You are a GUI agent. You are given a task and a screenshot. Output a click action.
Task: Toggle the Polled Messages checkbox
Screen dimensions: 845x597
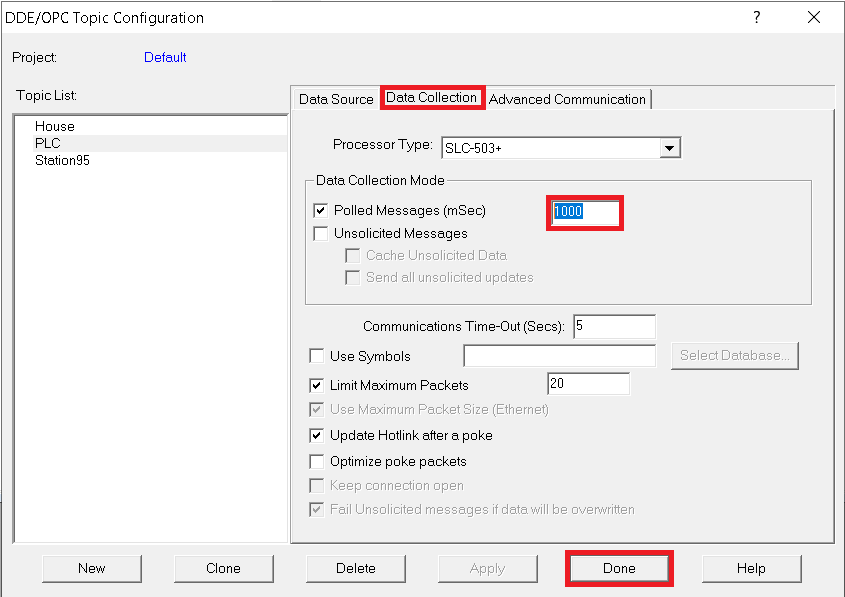click(321, 210)
